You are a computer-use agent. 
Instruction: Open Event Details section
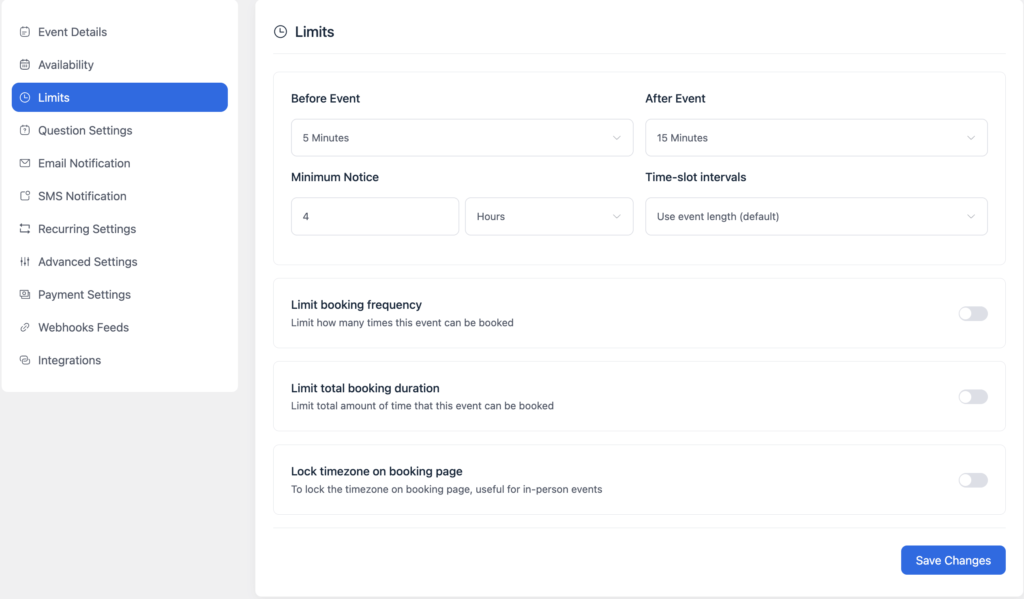coord(120,31)
